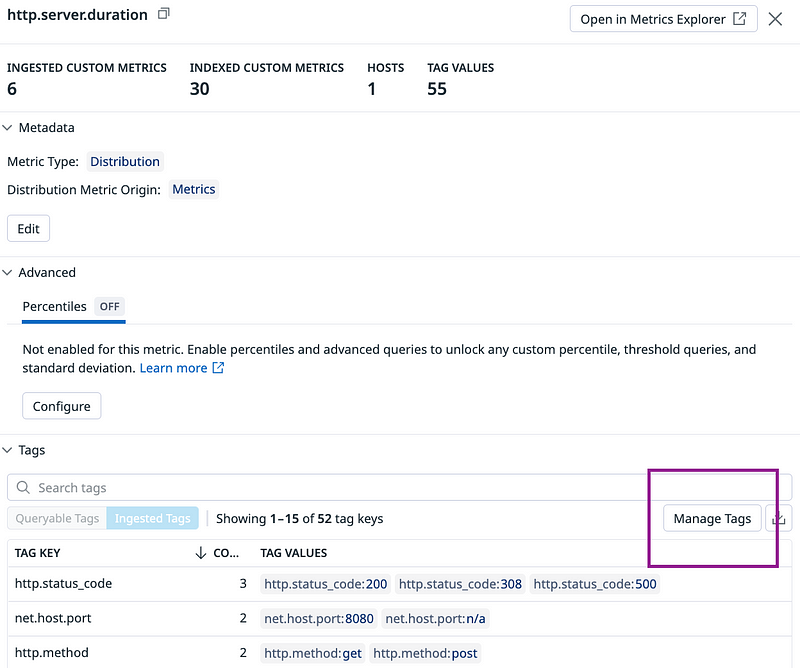The width and height of the screenshot is (800, 668).
Task: Click the Manage Tags button
Action: (712, 518)
